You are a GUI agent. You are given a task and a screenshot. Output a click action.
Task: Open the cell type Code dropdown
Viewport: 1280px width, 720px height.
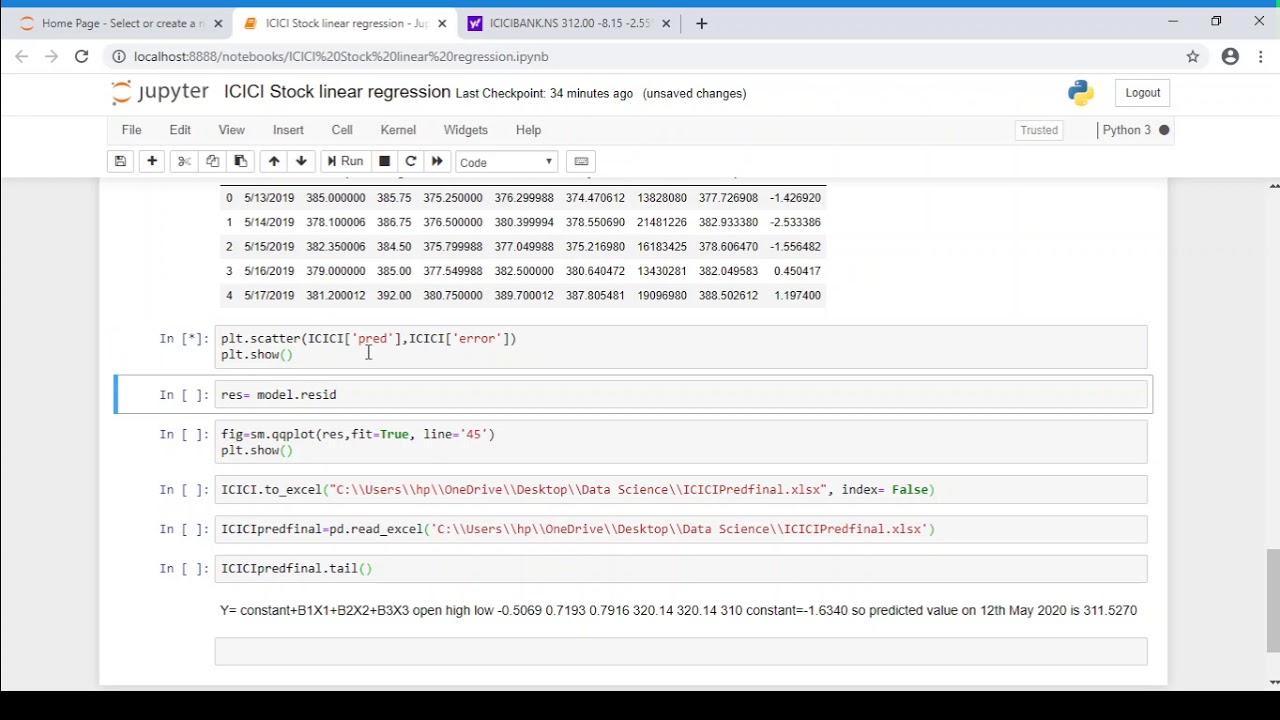point(506,162)
